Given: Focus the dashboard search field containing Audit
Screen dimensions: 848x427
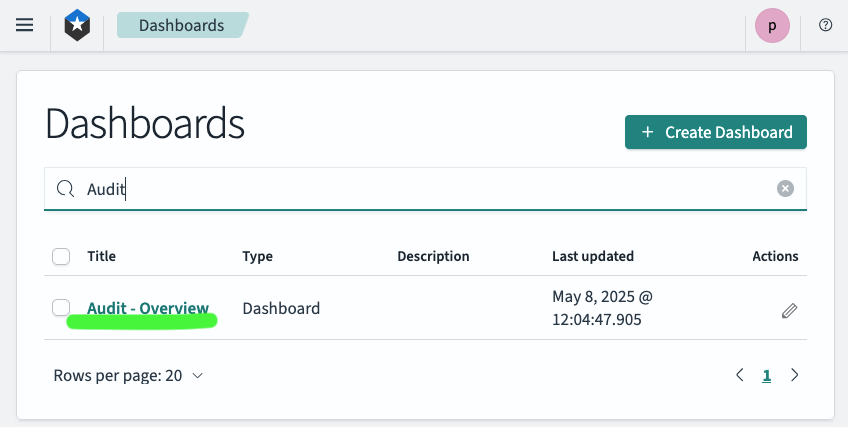Looking at the screenshot, I should [425, 189].
